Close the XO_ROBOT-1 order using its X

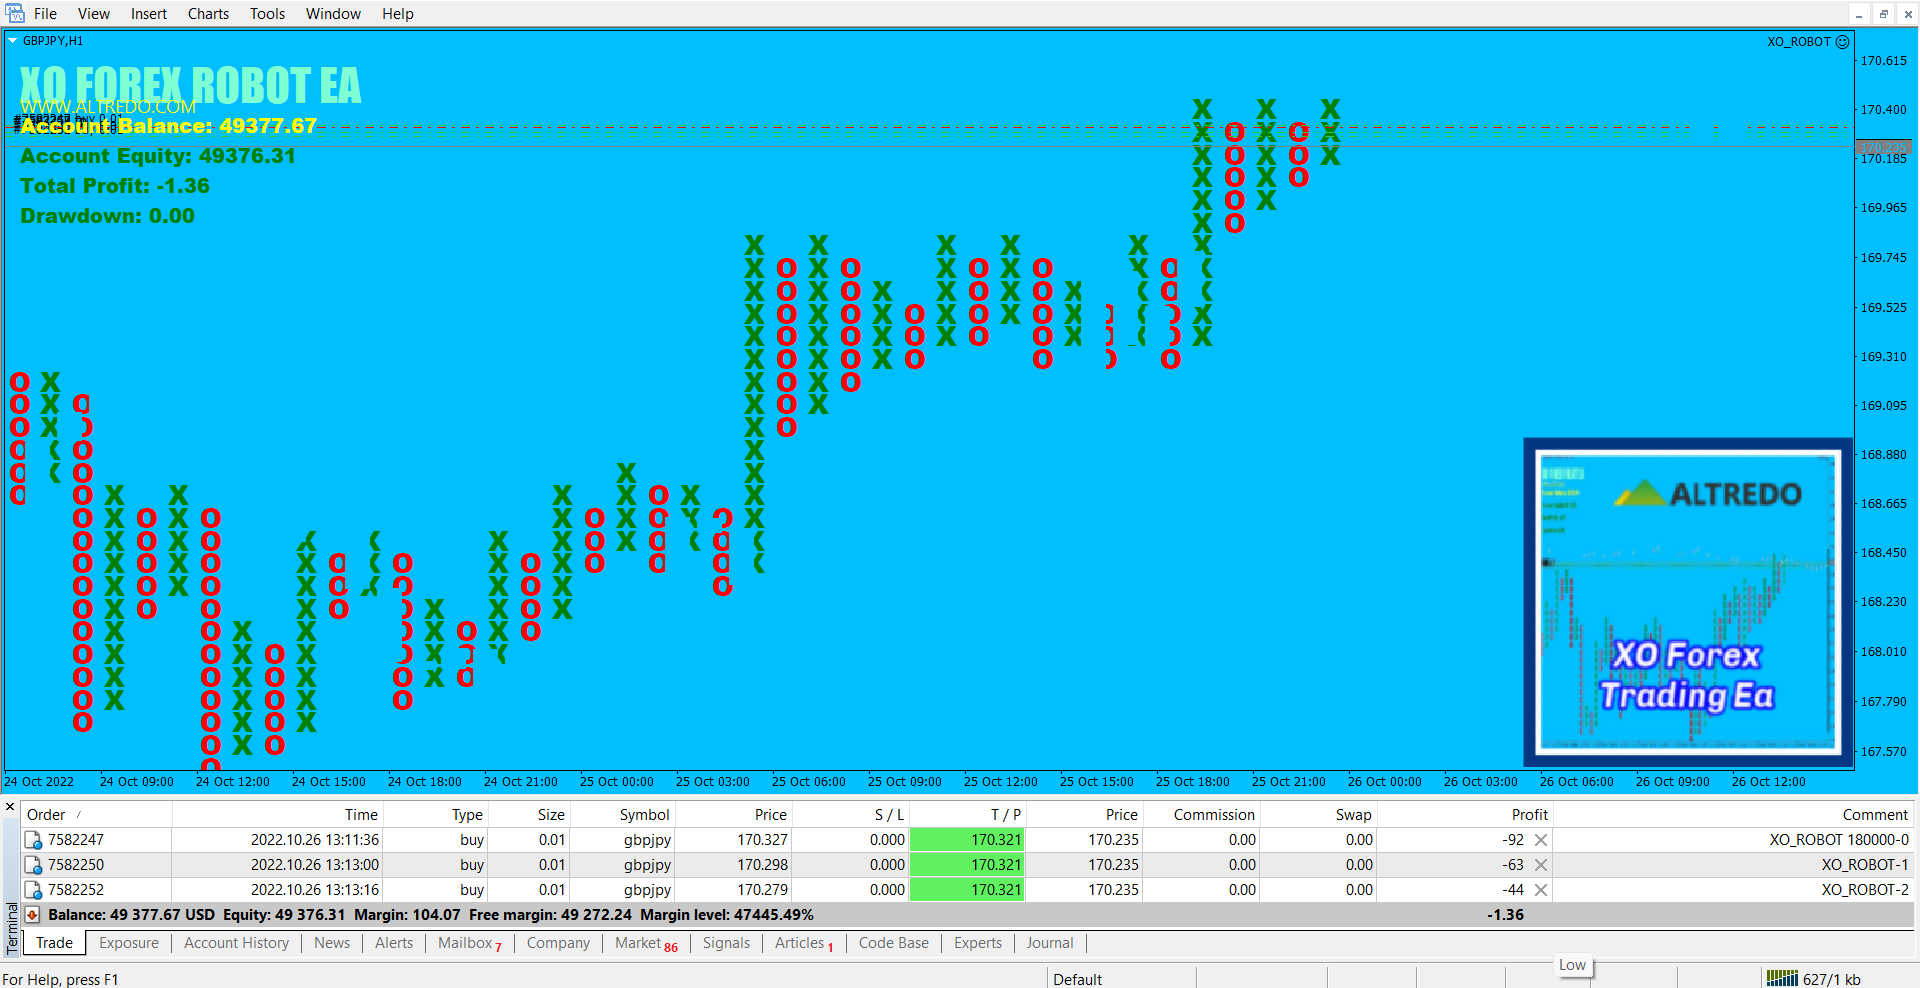tap(1541, 865)
